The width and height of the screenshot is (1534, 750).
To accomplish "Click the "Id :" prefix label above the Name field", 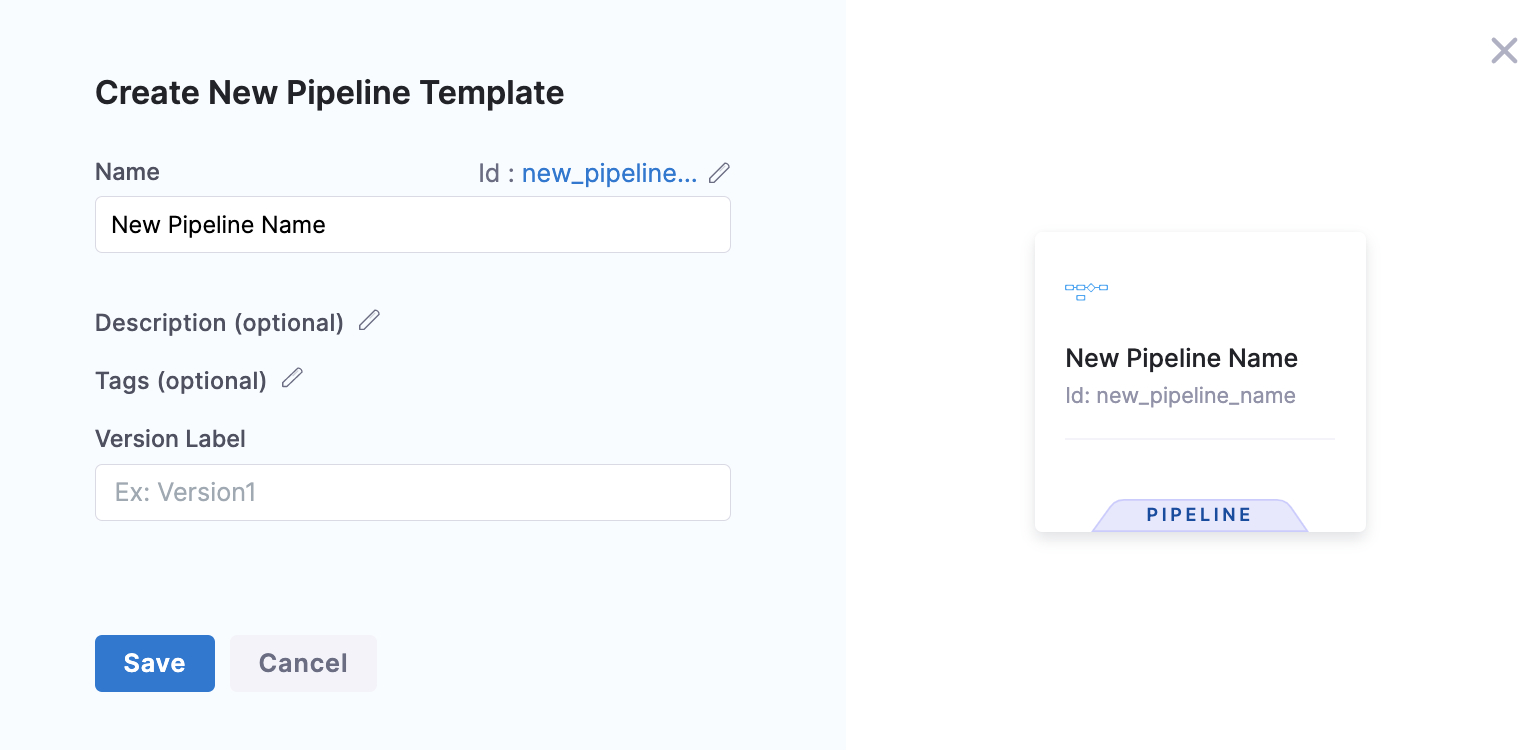I will click(496, 173).
